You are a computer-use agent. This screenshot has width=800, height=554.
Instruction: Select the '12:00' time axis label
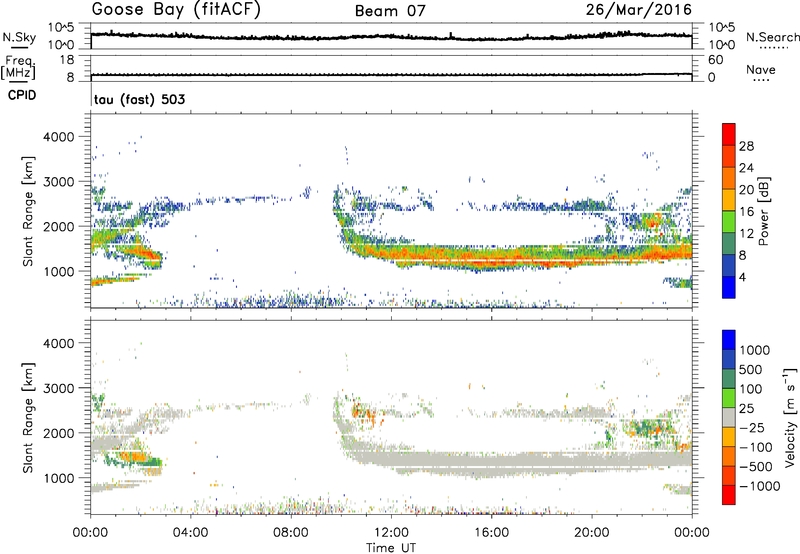point(391,533)
